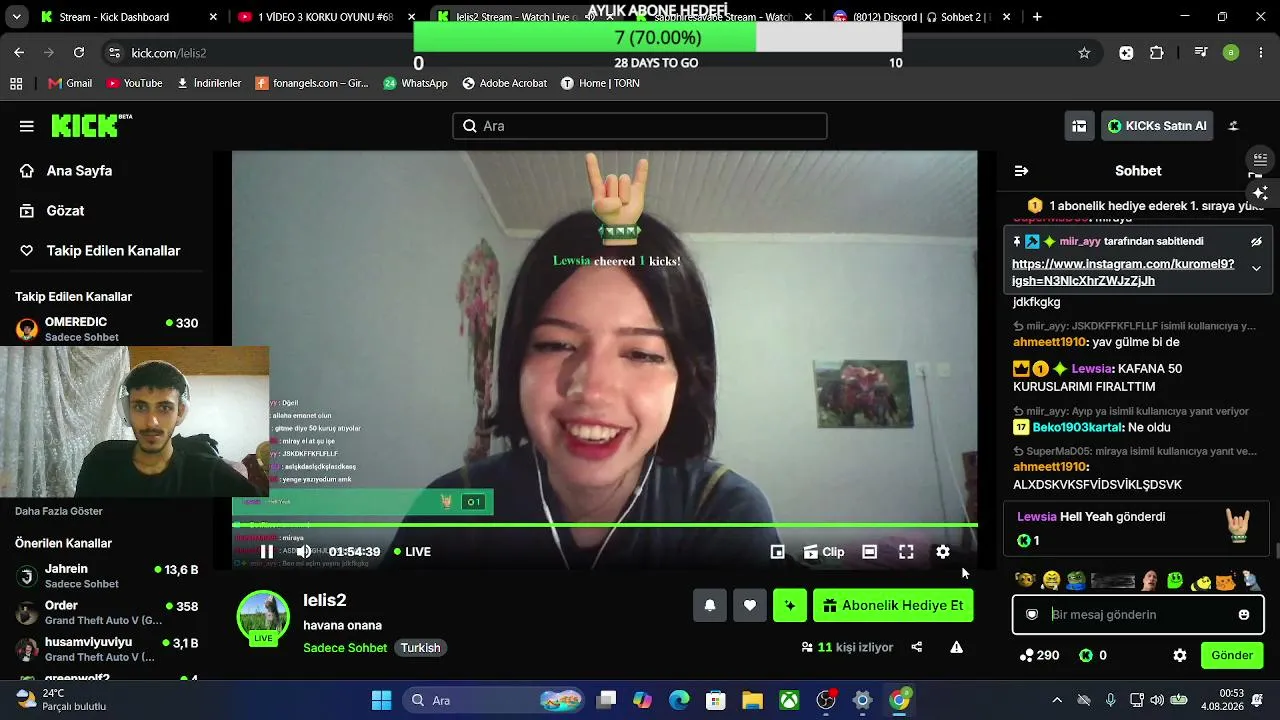This screenshot has width=1280, height=720.
Task: Open the 290 channel points balance
Action: click(x=1039, y=655)
